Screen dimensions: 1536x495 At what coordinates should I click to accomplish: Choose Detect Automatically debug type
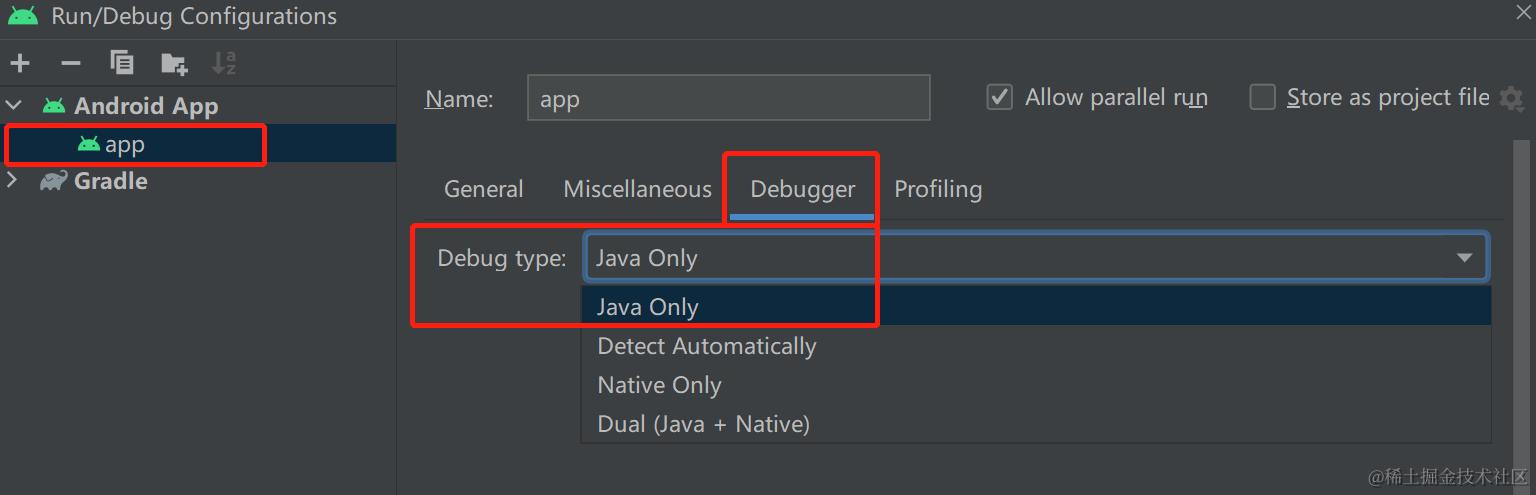tap(707, 346)
